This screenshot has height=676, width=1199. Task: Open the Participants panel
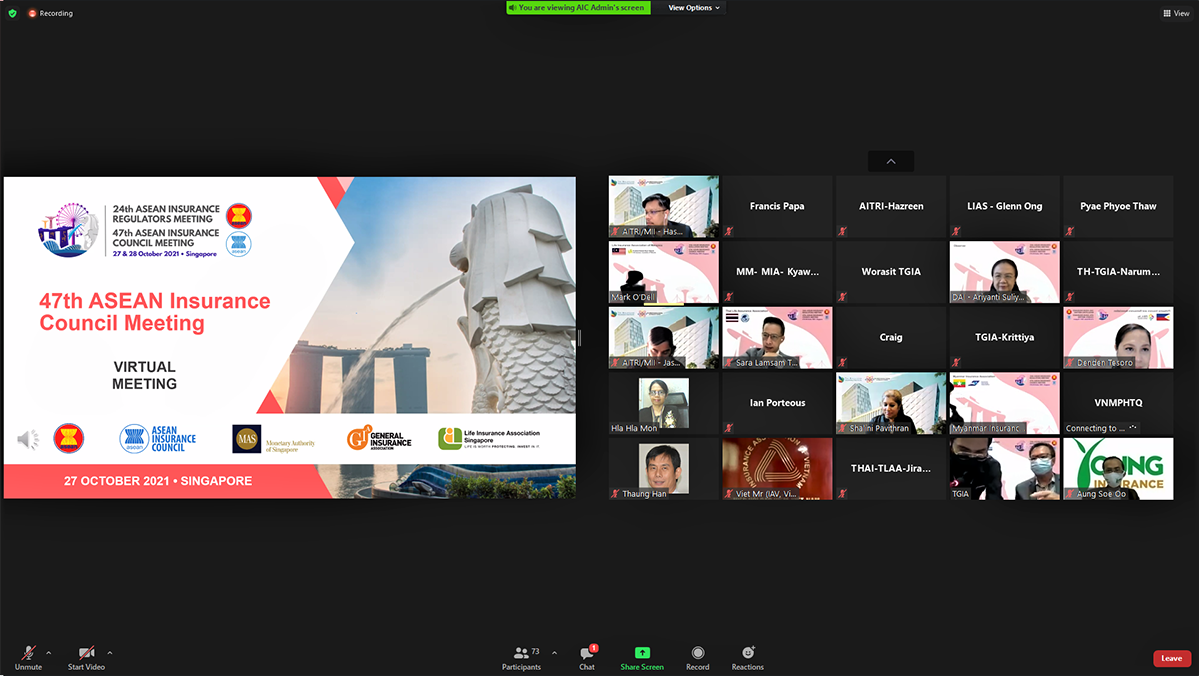click(x=522, y=658)
